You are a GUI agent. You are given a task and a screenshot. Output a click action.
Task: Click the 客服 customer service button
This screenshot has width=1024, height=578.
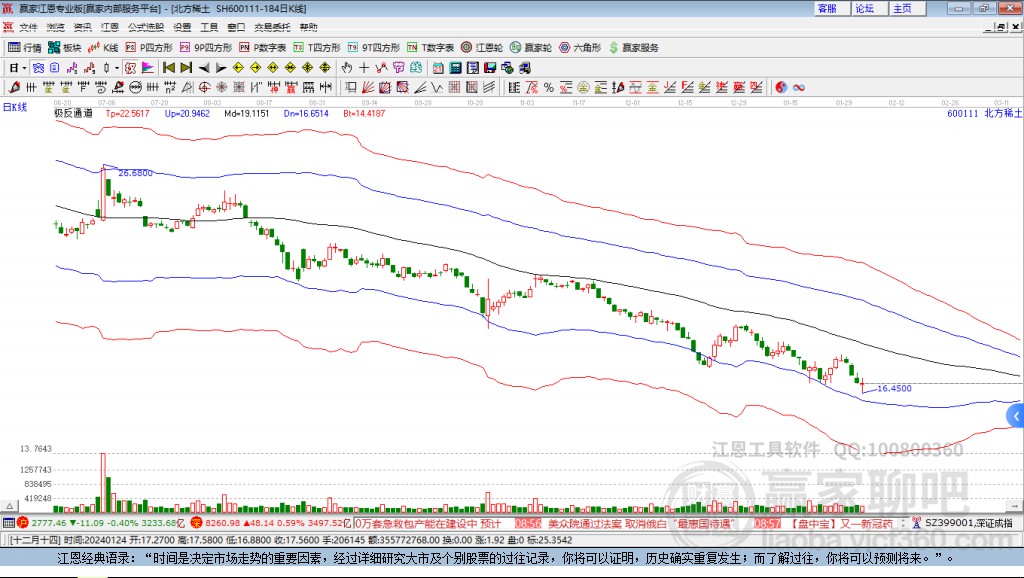[832, 8]
